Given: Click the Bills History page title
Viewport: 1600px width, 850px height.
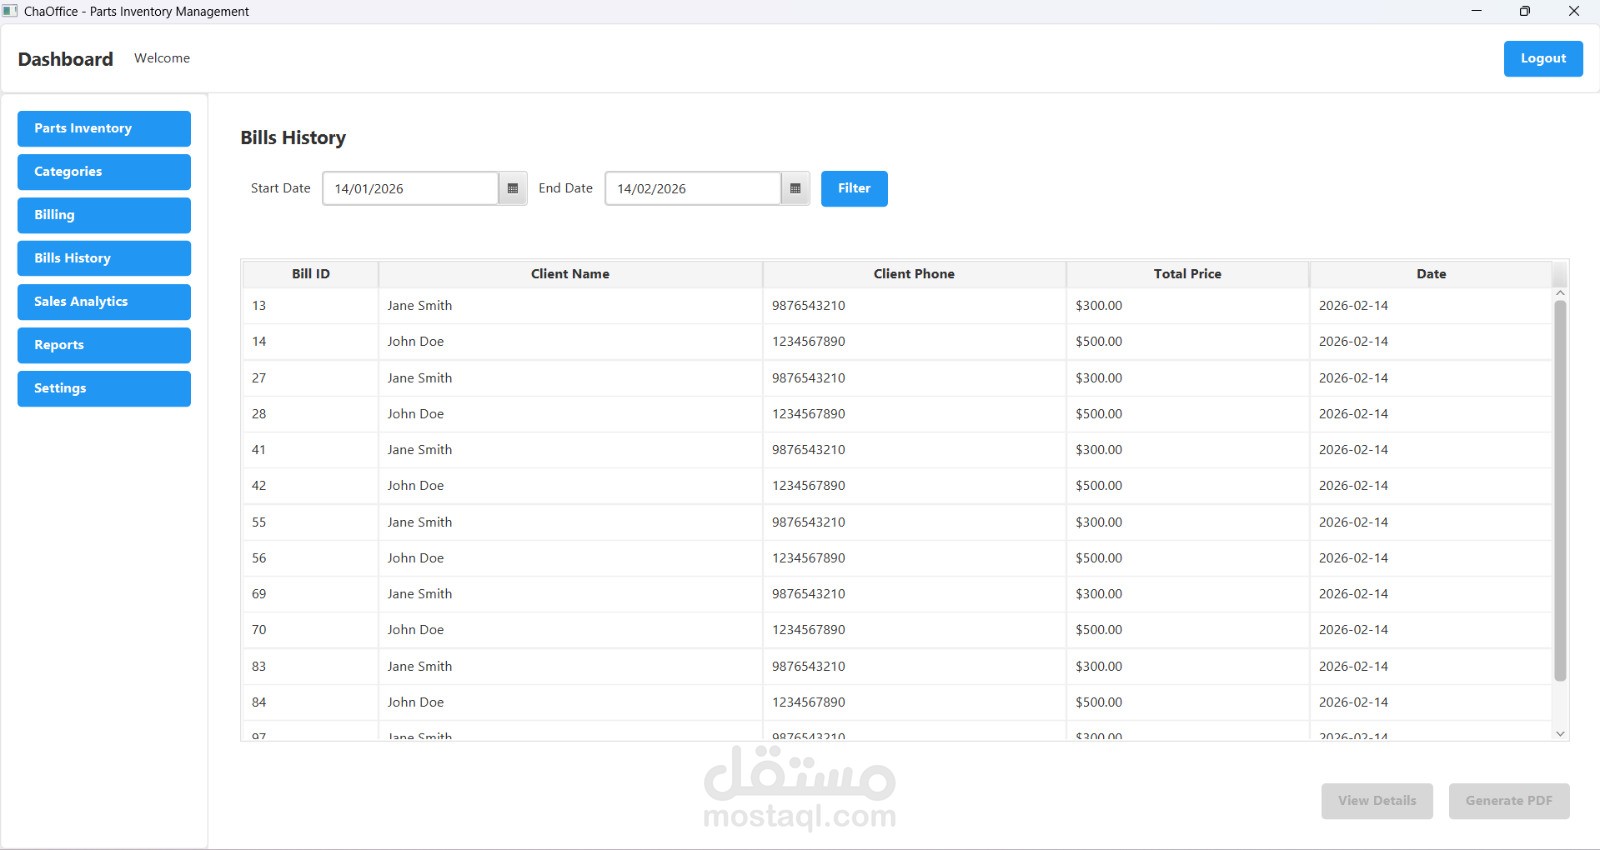Looking at the screenshot, I should click(293, 138).
